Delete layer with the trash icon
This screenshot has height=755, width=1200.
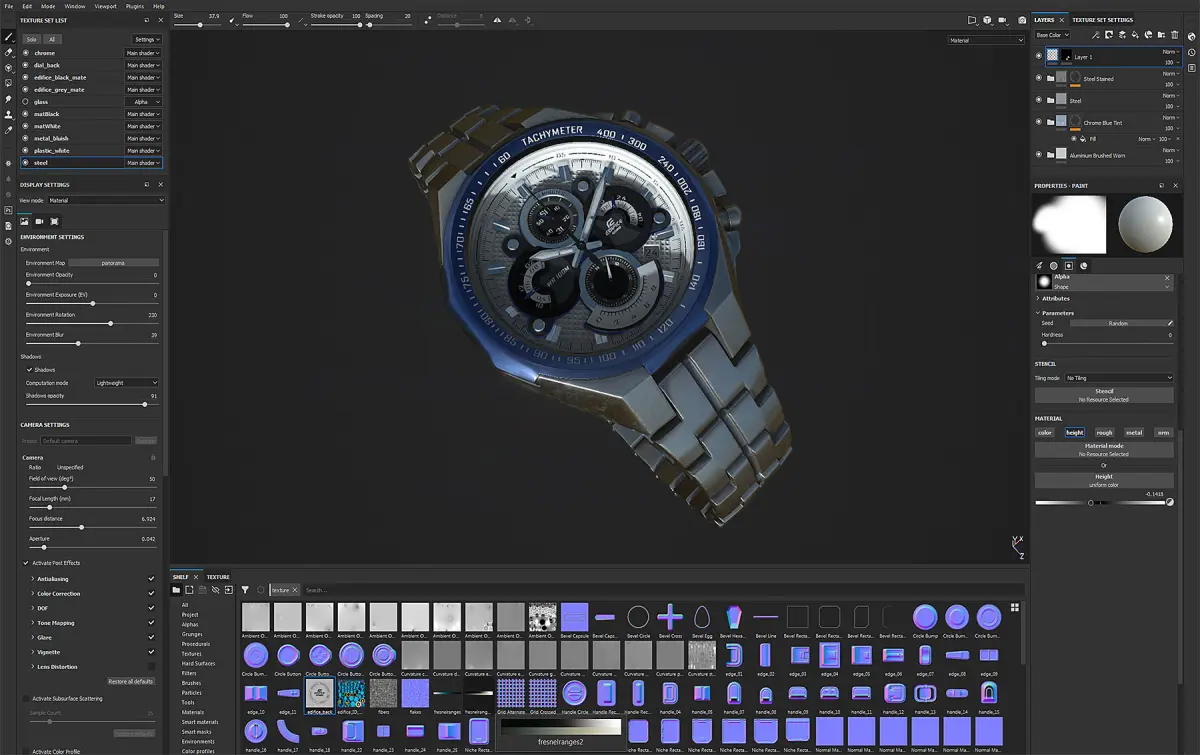(x=1174, y=35)
